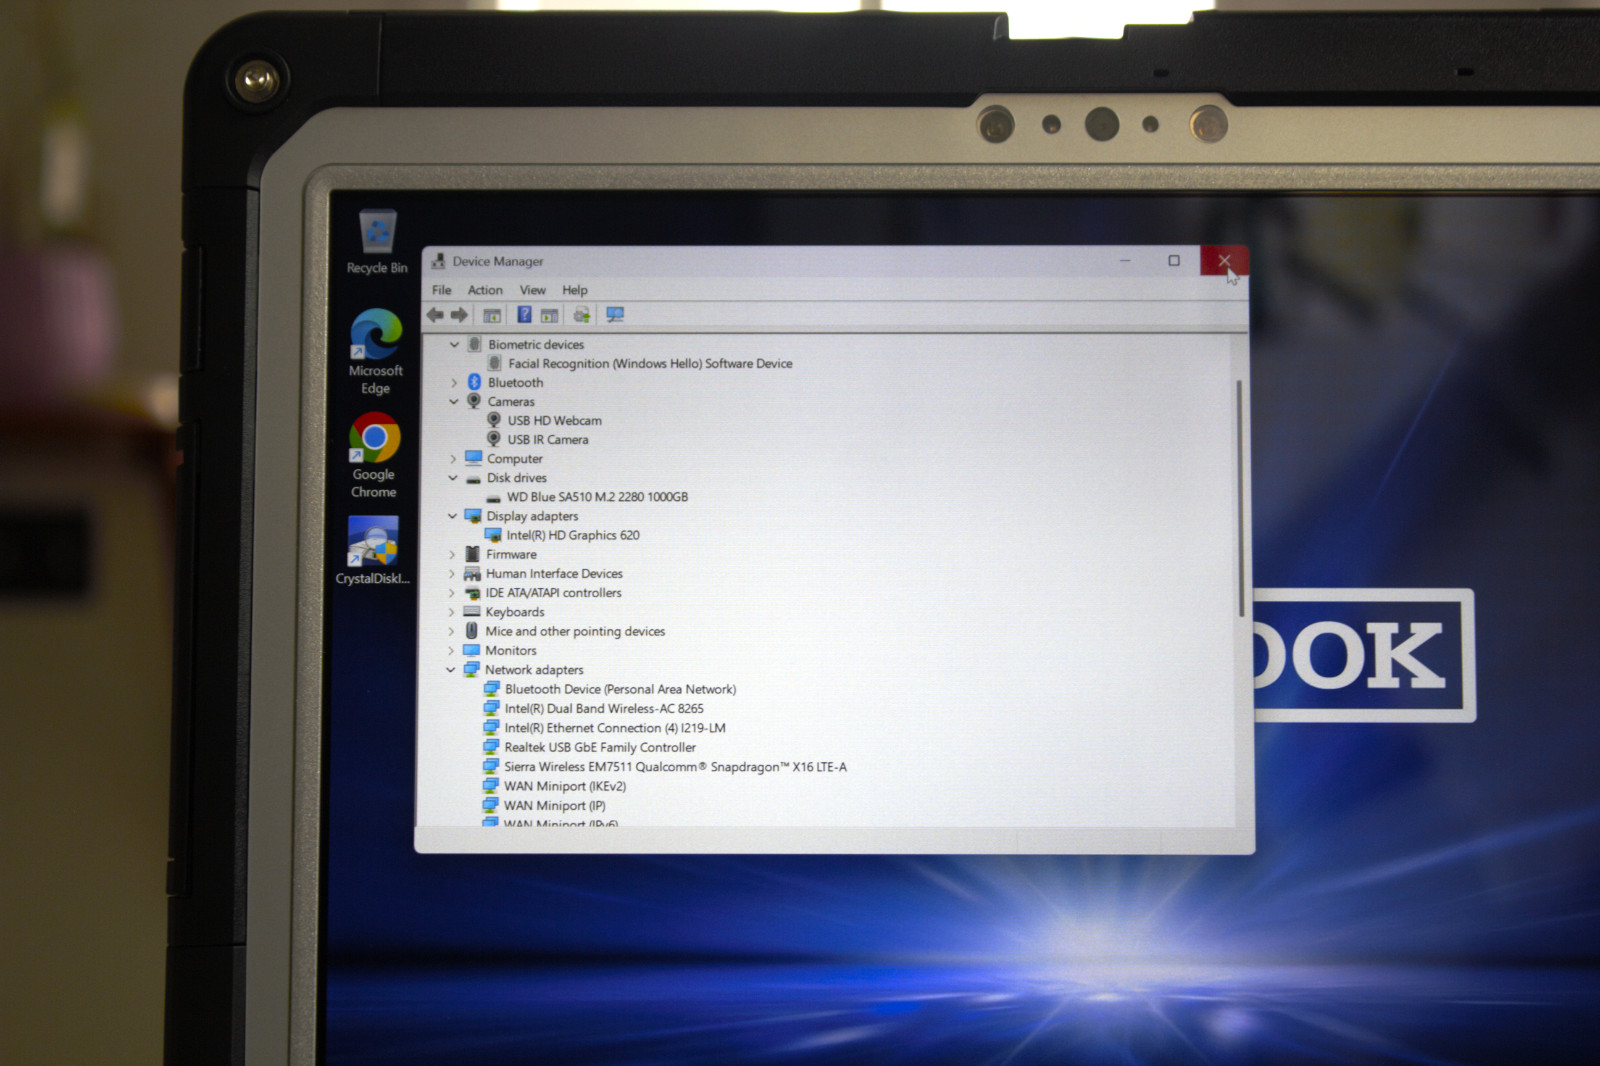Image resolution: width=1600 pixels, height=1066 pixels.
Task: Click the Device Manager title bar icon
Action: click(438, 261)
